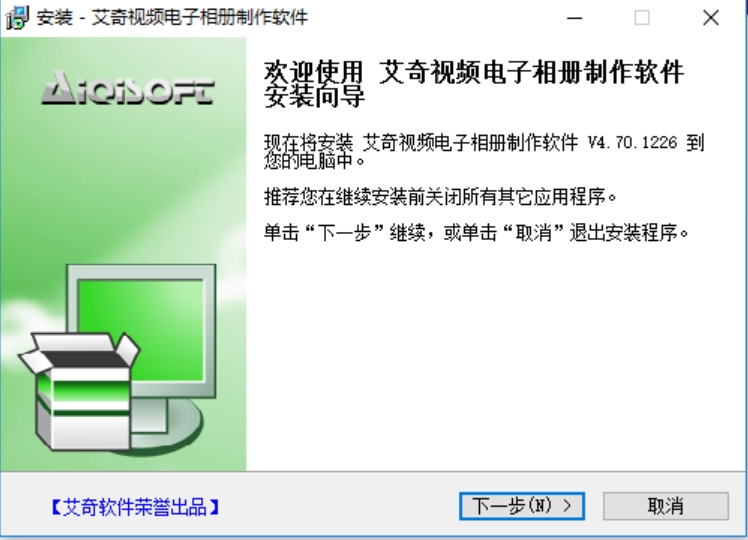Click the green side banner background

pos(123,191)
